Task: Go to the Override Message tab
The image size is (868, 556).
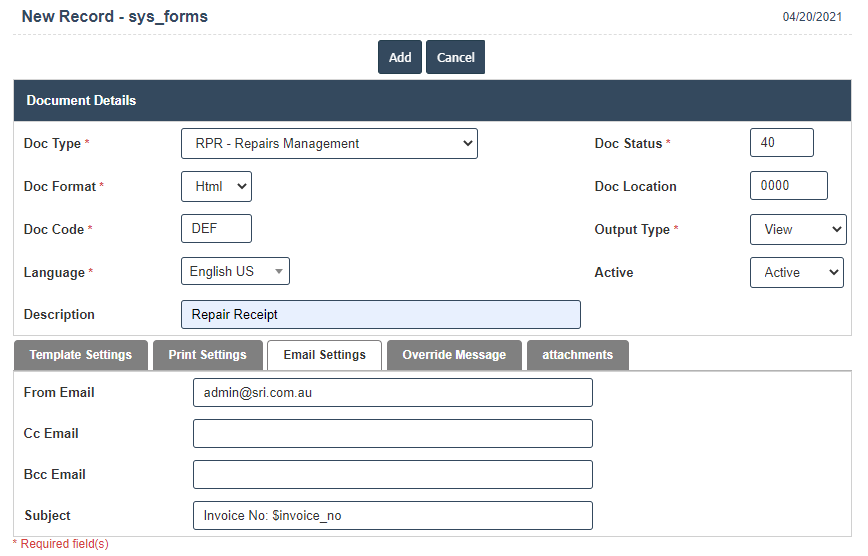Action: point(454,355)
